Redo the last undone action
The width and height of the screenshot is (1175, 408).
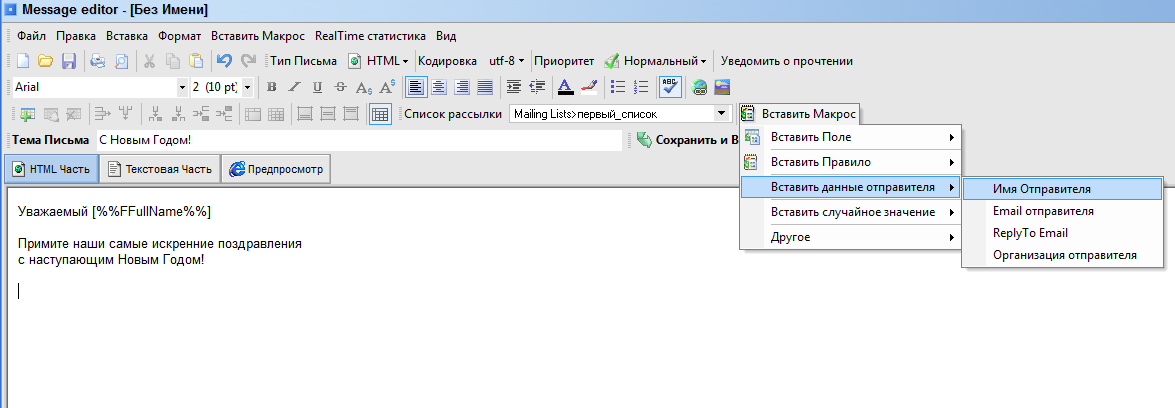tap(248, 61)
